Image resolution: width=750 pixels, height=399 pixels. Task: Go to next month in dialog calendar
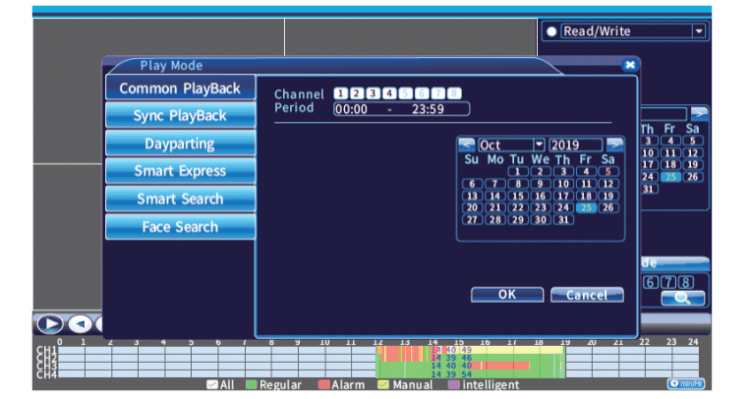615,144
